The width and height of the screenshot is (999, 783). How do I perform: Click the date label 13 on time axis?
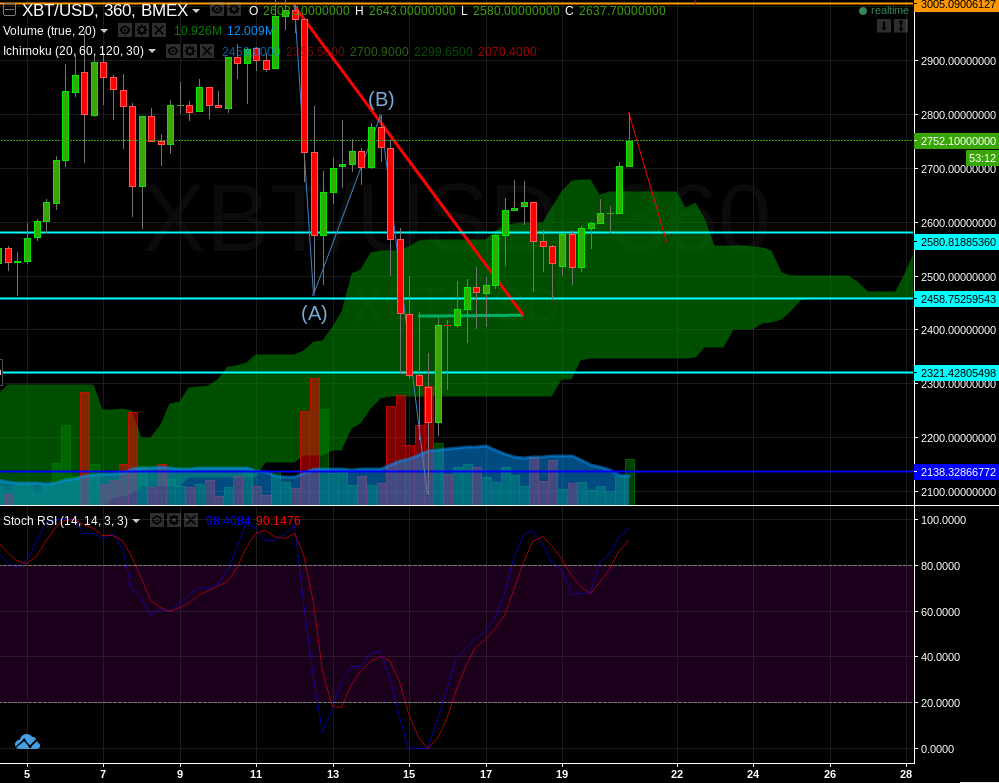point(333,775)
